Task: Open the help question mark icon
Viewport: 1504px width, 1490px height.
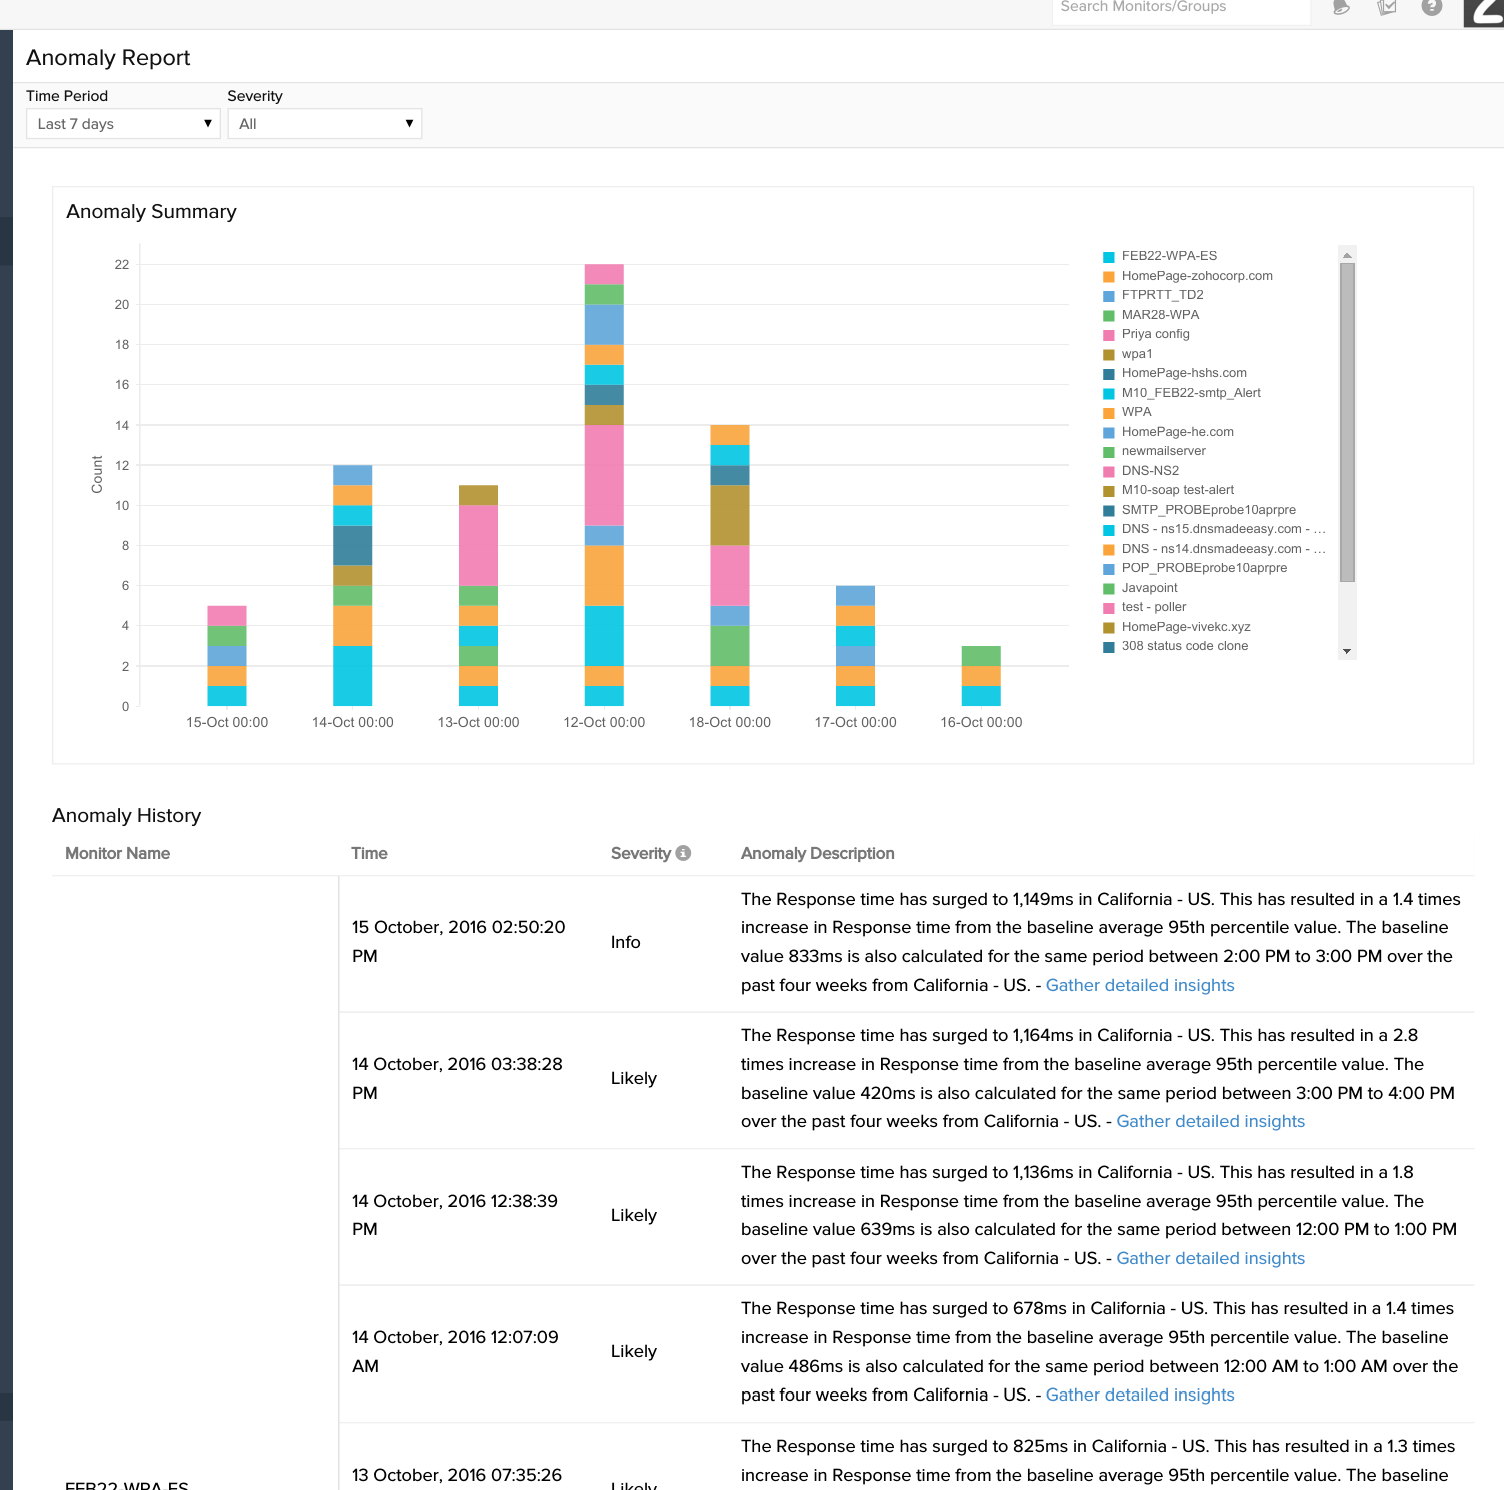Action: [1431, 8]
